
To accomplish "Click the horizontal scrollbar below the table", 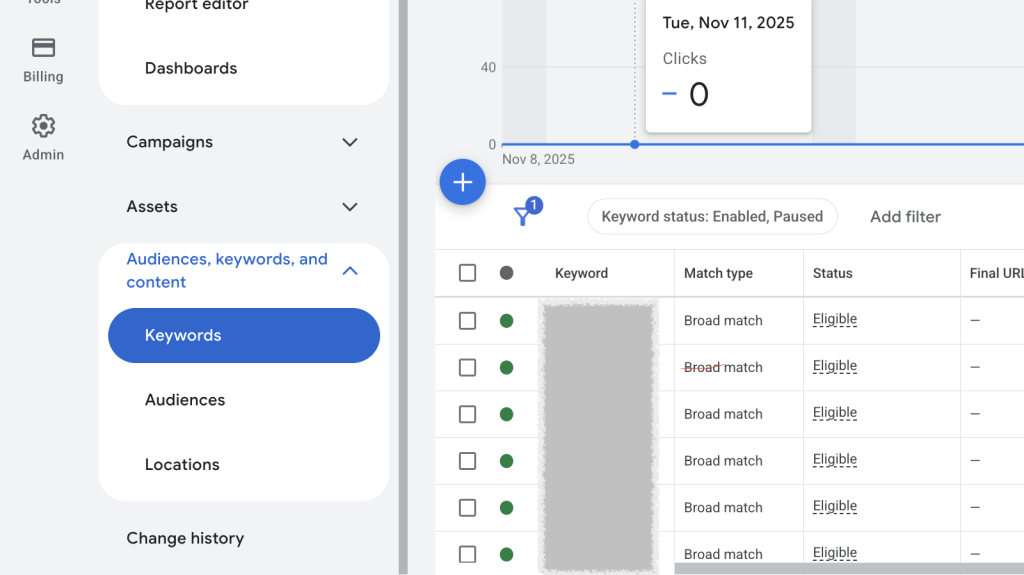I will point(848,568).
